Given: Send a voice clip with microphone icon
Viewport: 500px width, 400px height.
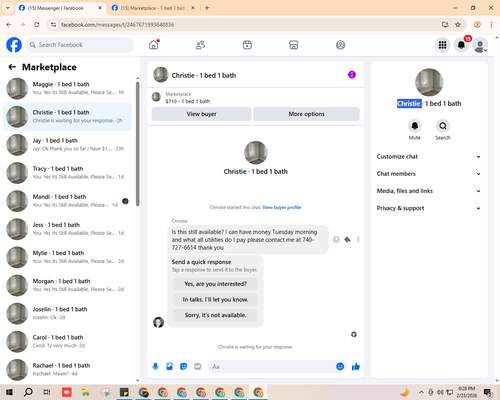Looking at the screenshot, I should pos(155,367).
